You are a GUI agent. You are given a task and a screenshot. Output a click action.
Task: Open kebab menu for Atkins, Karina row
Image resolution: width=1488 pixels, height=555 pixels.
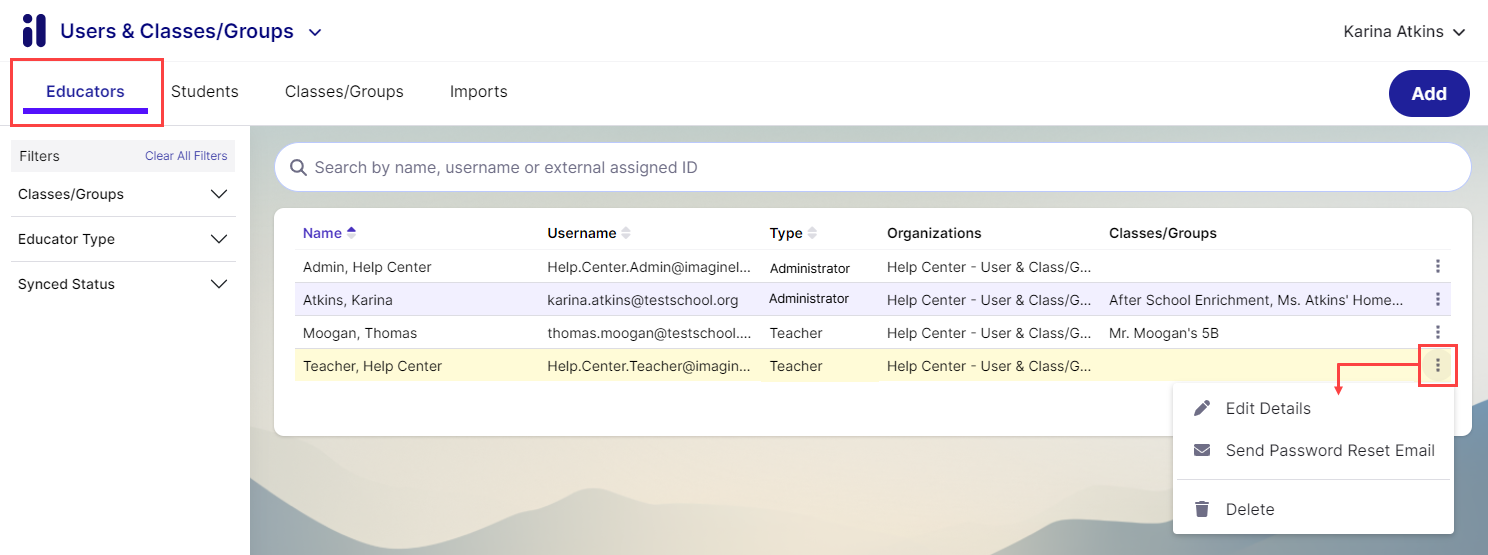(1437, 299)
